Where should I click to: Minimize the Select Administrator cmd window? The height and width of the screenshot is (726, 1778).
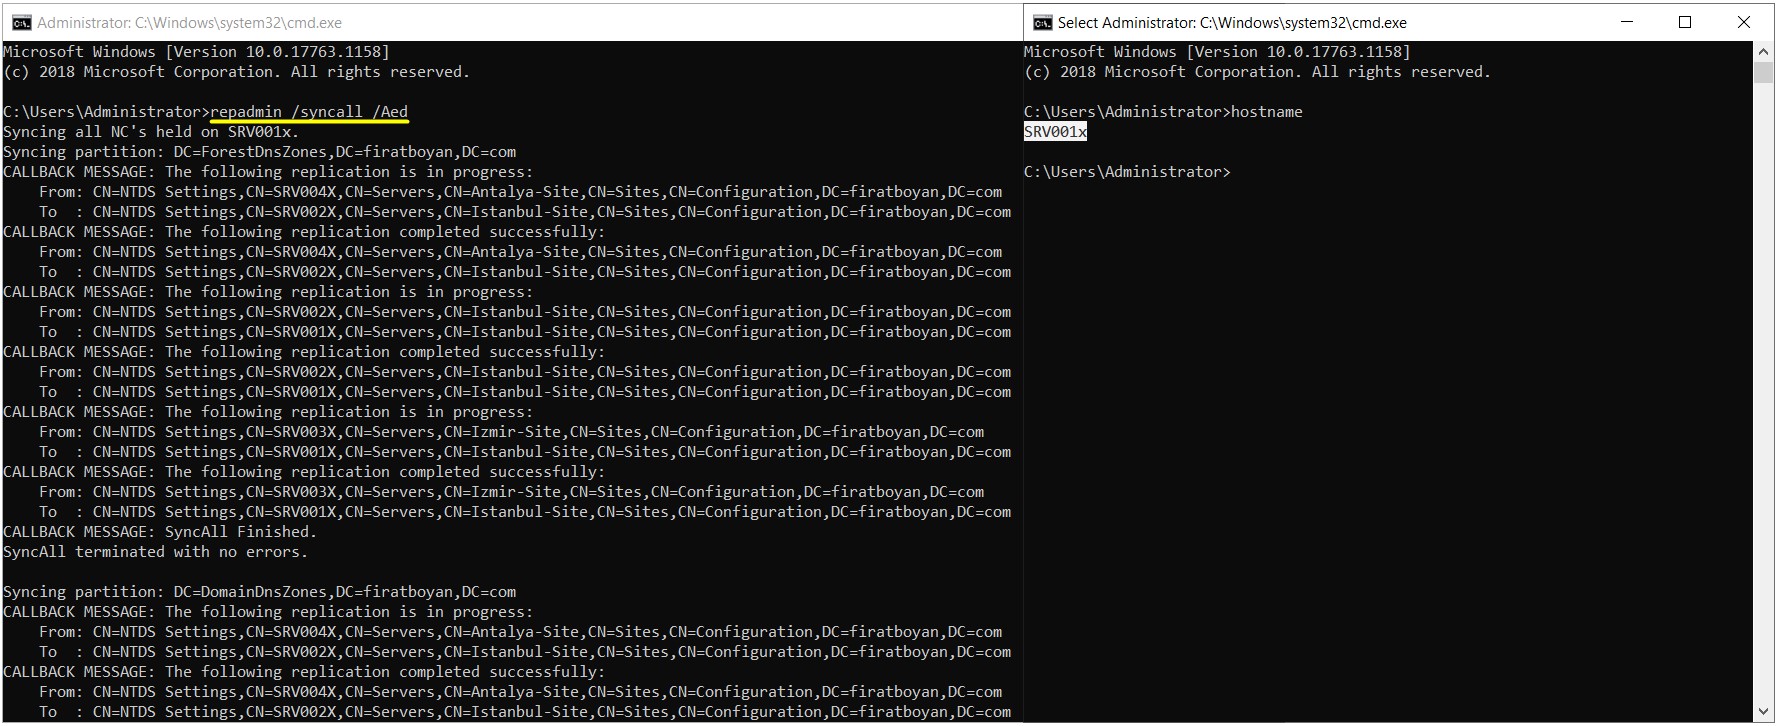tap(1626, 22)
